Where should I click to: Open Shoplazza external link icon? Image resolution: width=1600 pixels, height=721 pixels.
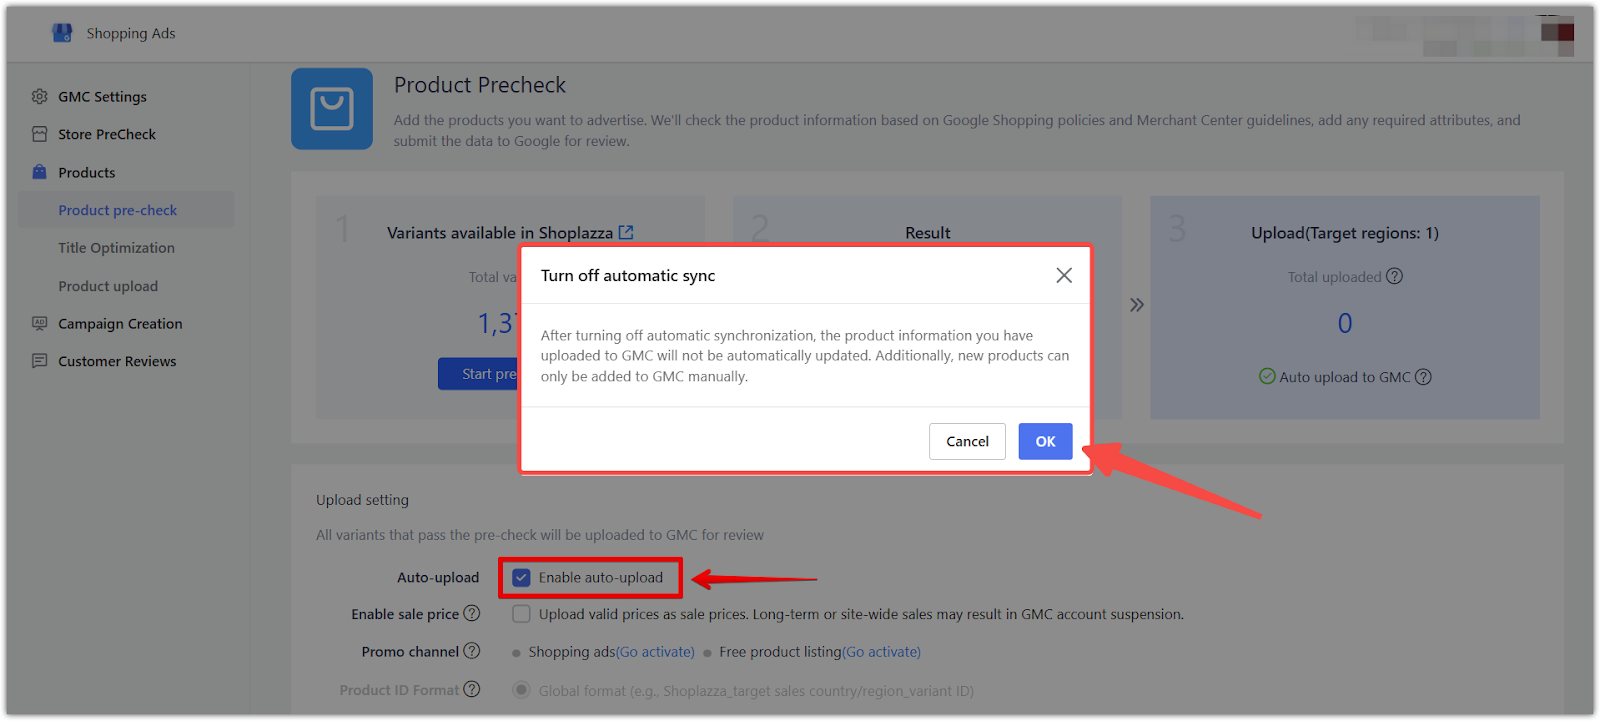tap(626, 232)
